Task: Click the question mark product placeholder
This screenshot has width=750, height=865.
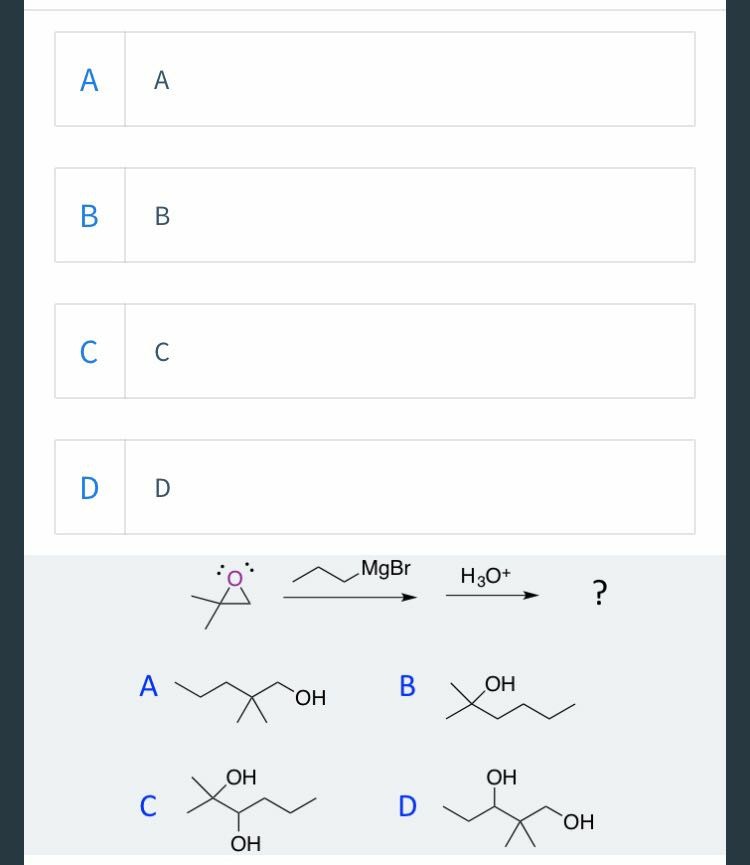Action: tap(599, 593)
